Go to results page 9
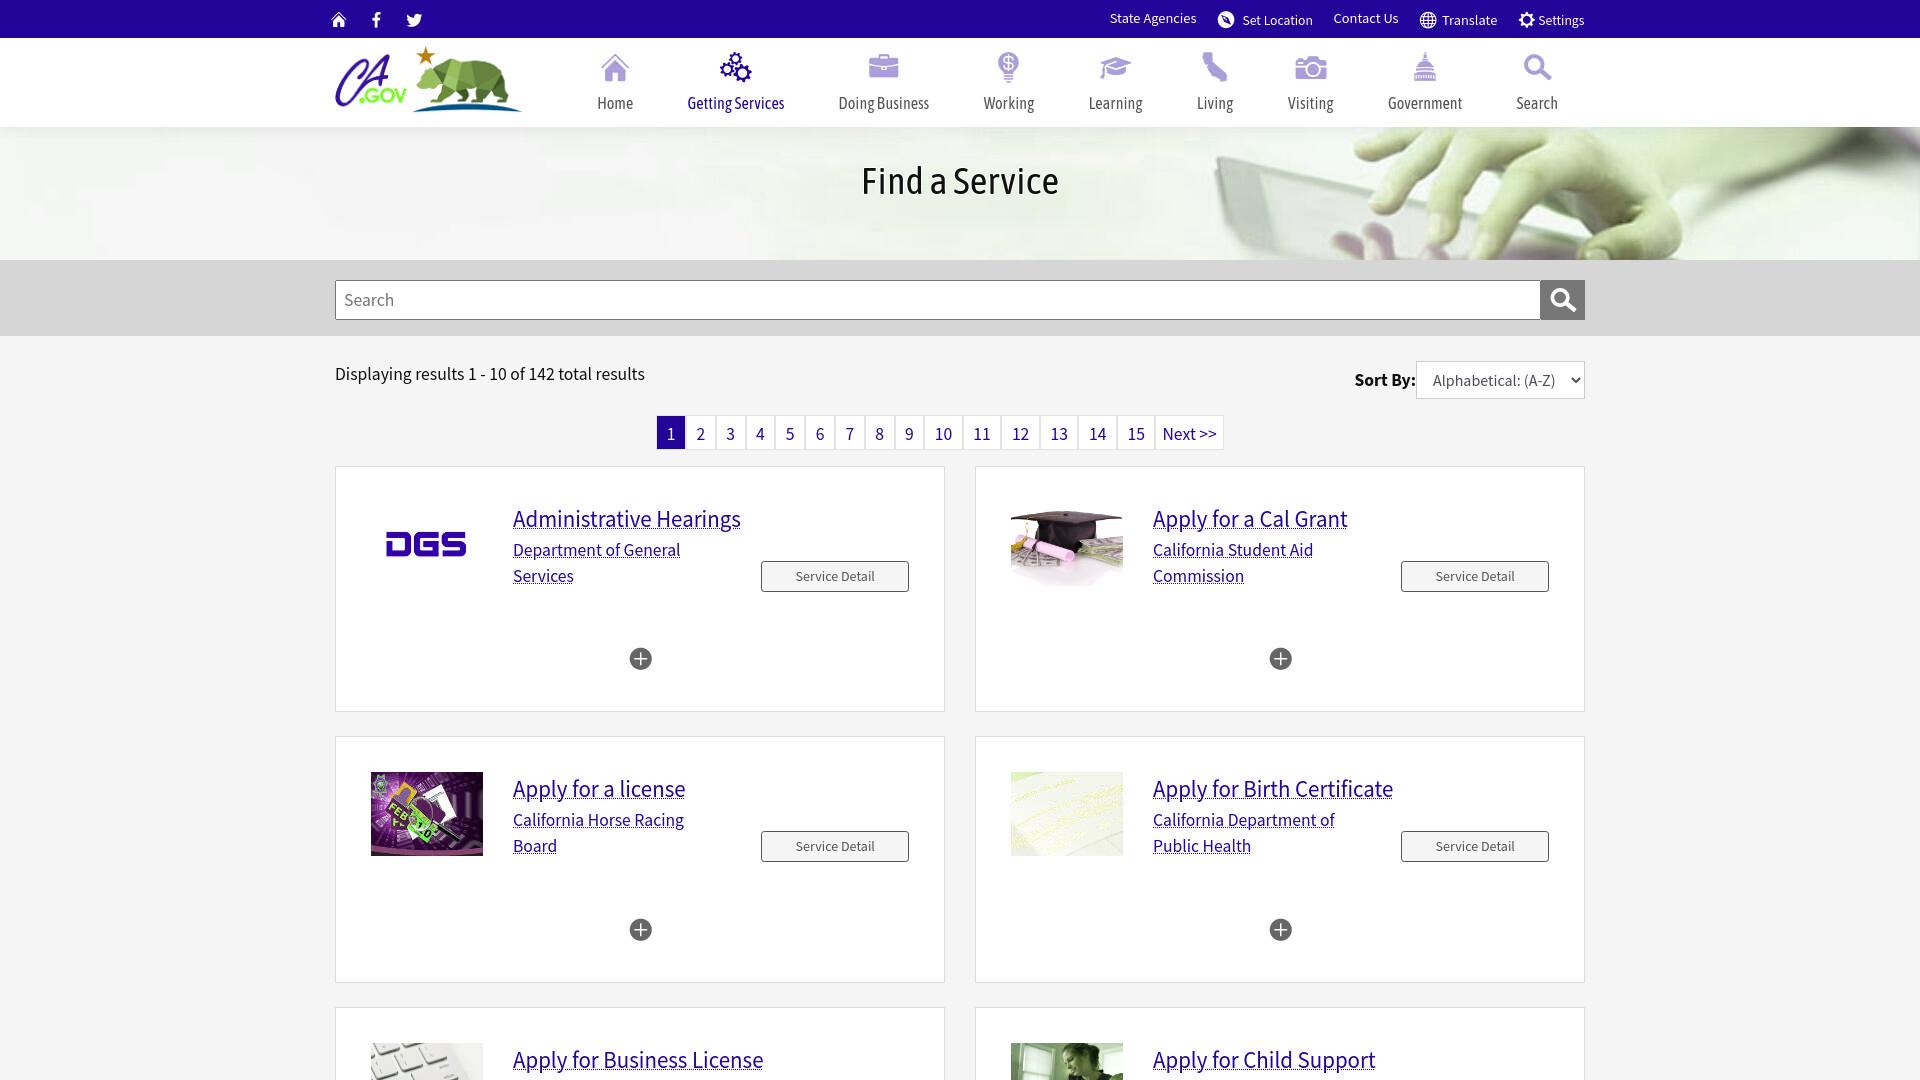Image resolution: width=1920 pixels, height=1080 pixels. point(909,433)
